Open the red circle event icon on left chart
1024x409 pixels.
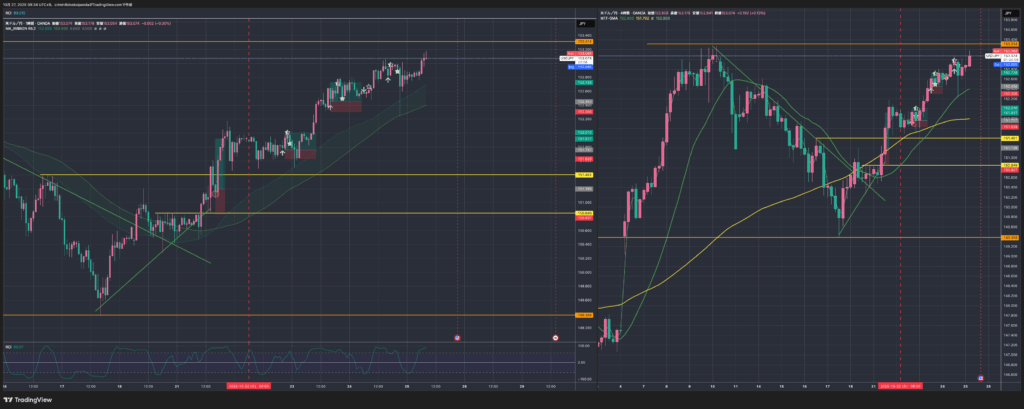555,339
